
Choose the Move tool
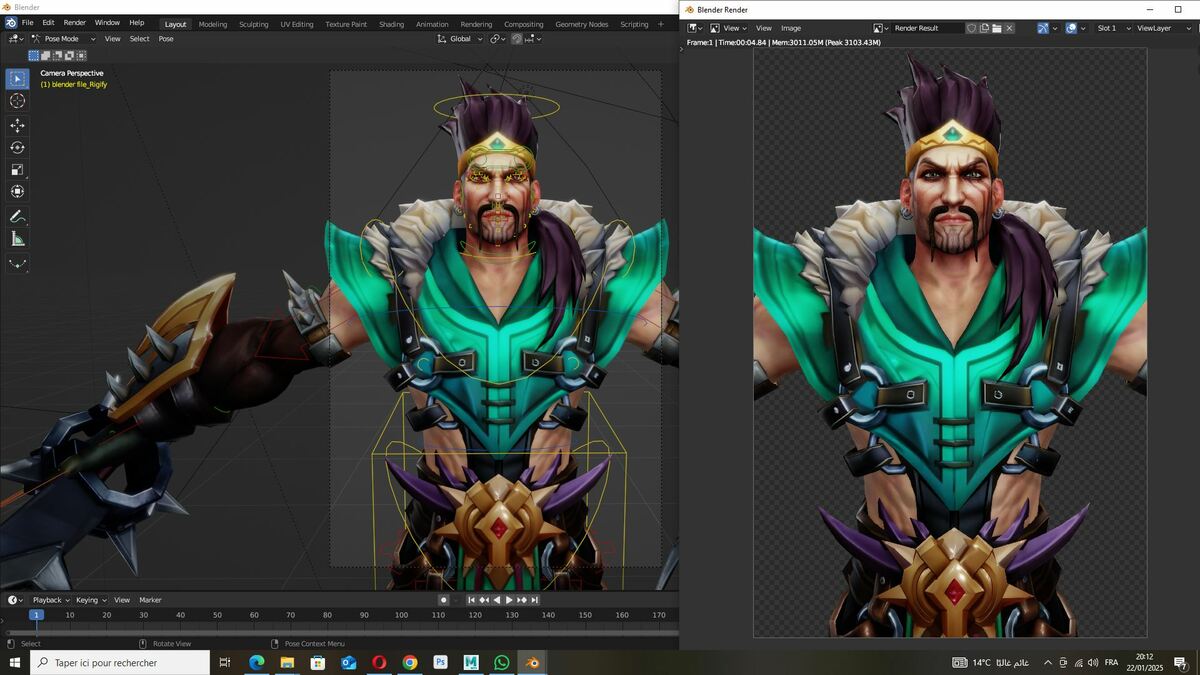point(18,125)
